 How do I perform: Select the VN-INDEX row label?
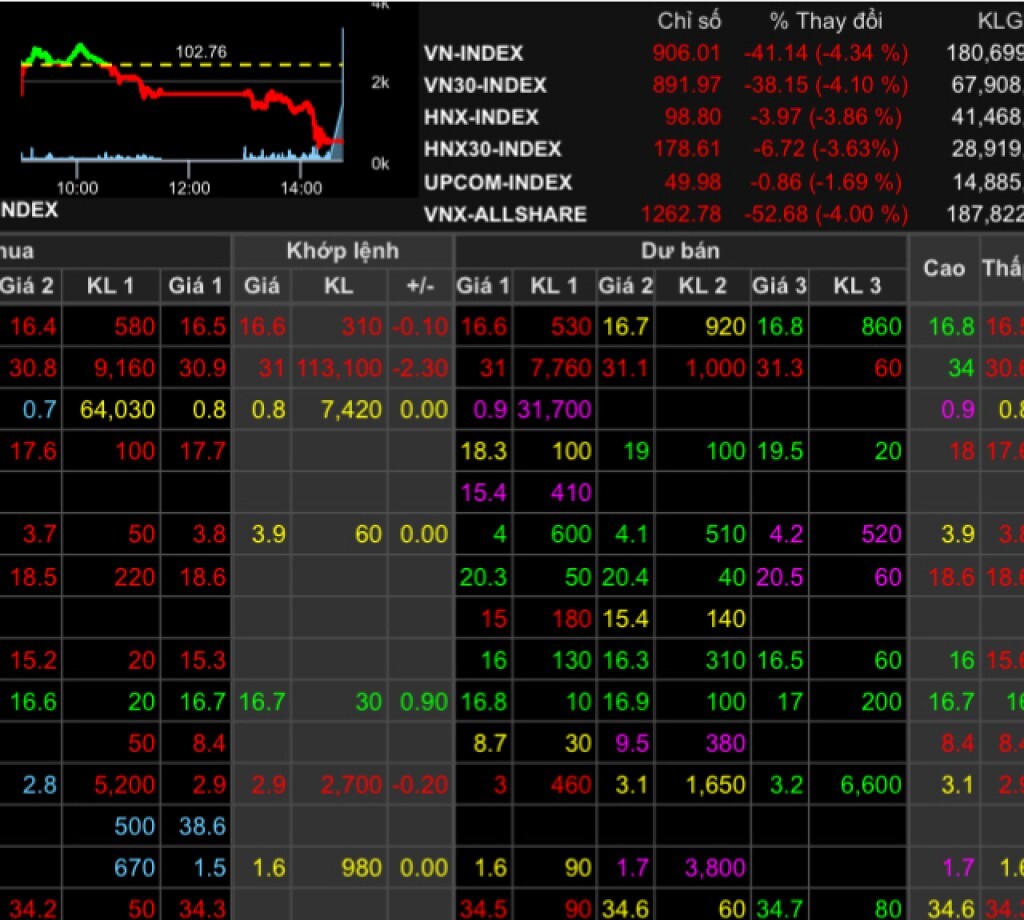pos(473,53)
